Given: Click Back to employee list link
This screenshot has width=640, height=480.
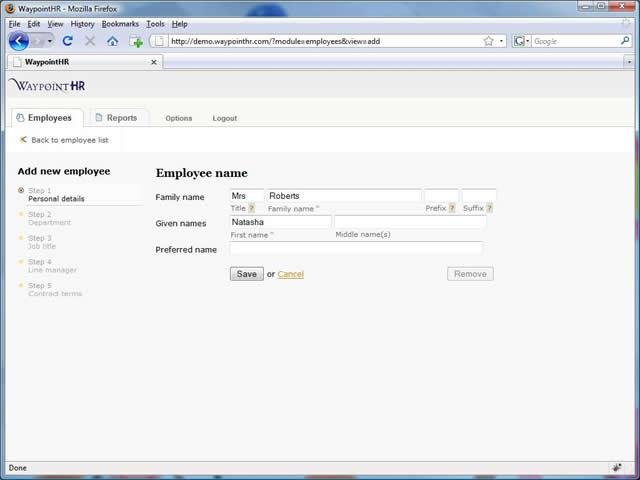Looking at the screenshot, I should [x=64, y=140].
